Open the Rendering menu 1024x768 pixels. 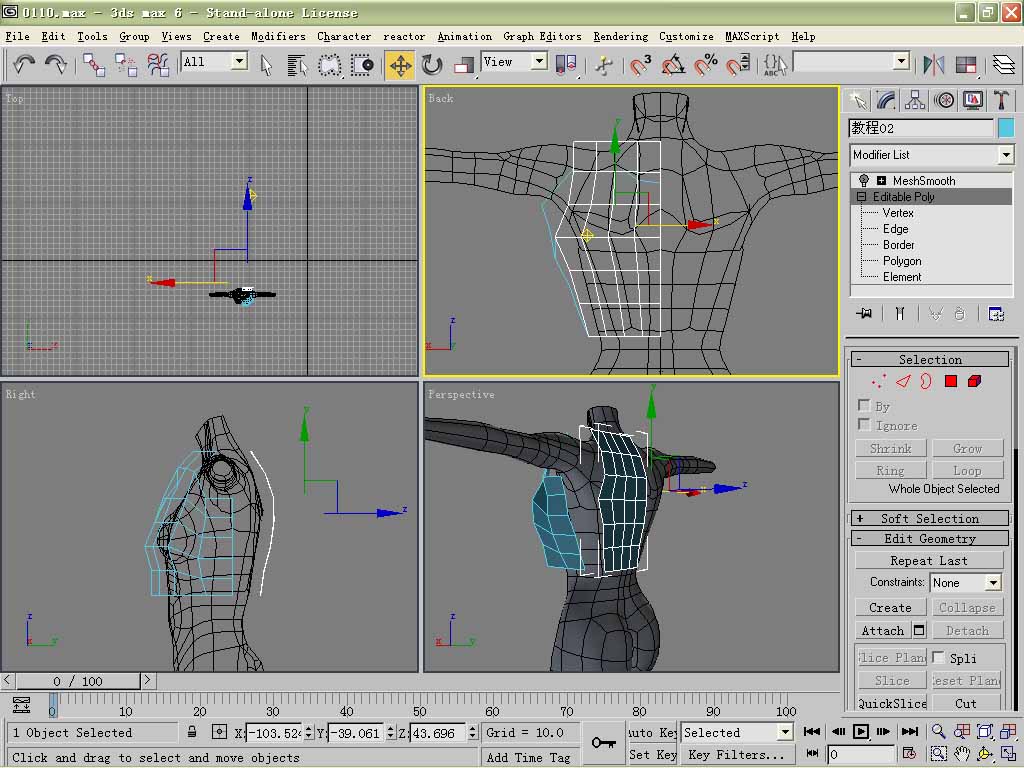(620, 37)
